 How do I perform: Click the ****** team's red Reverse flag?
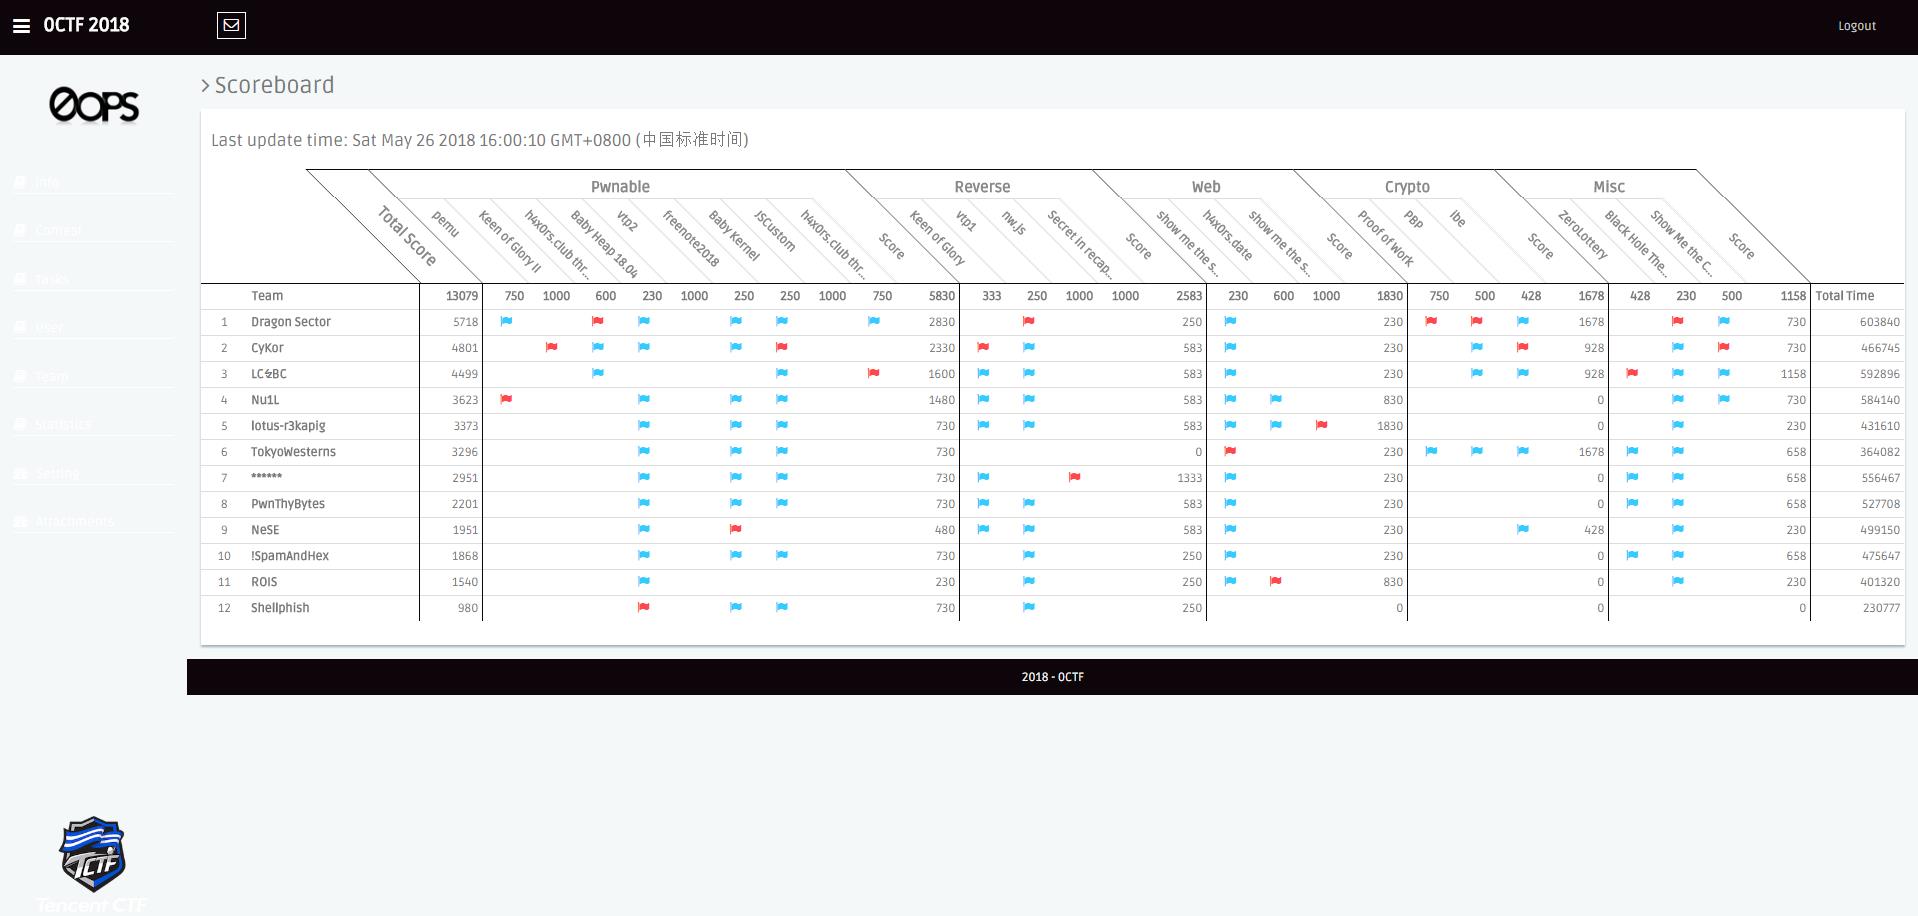pyautogui.click(x=1074, y=478)
